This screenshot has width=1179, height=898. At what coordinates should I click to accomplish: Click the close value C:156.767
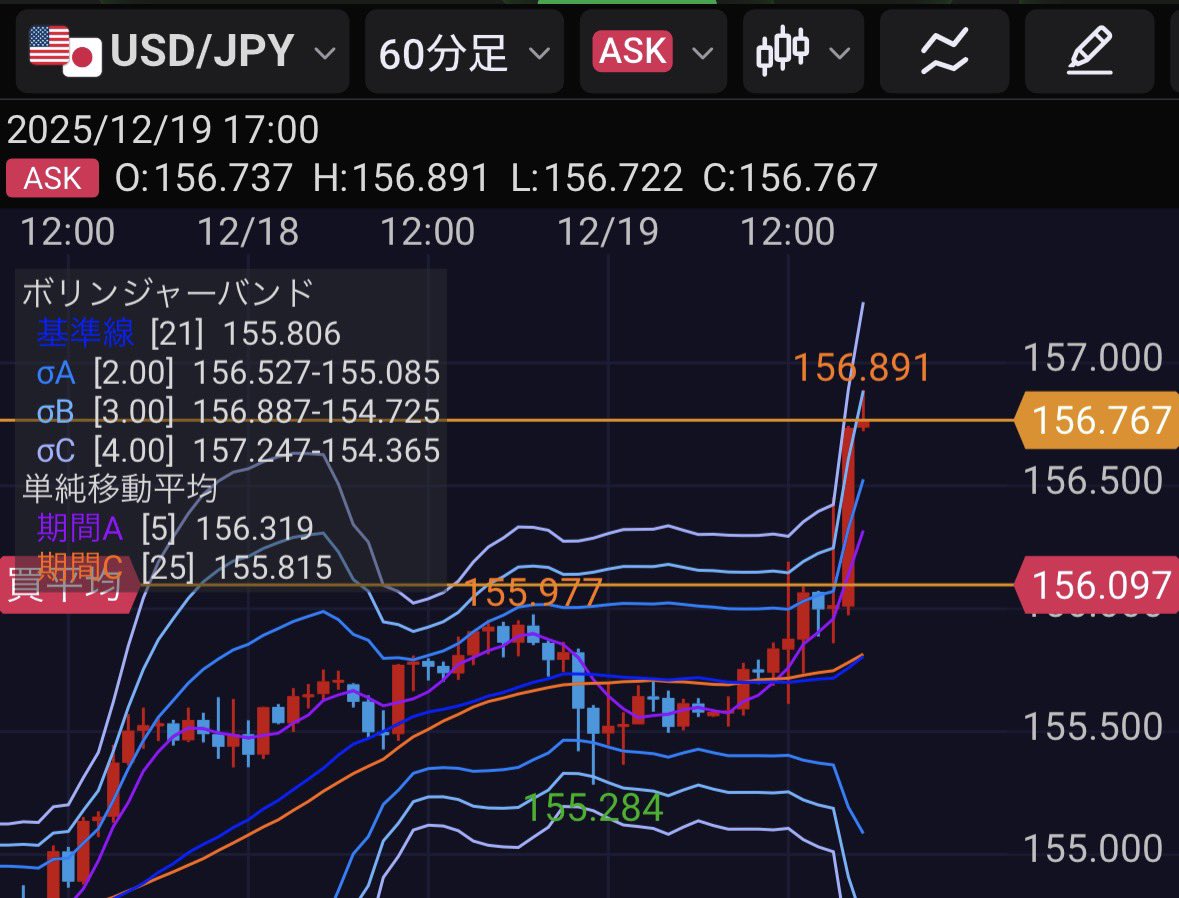tap(790, 178)
